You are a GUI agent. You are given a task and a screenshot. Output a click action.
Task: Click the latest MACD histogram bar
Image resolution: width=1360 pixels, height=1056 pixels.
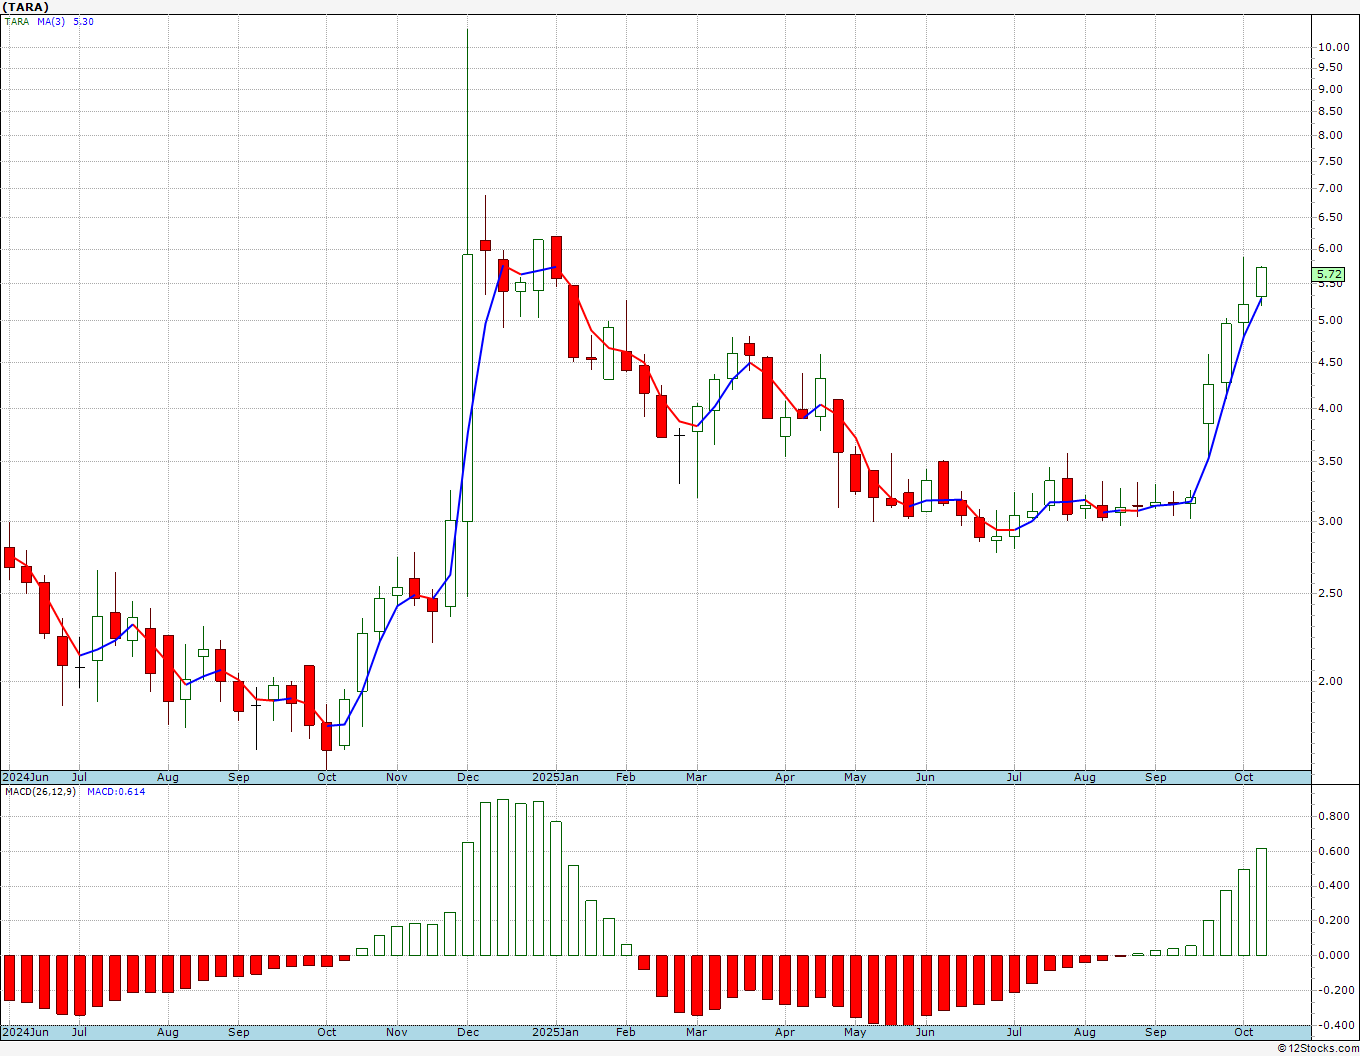tap(1262, 902)
